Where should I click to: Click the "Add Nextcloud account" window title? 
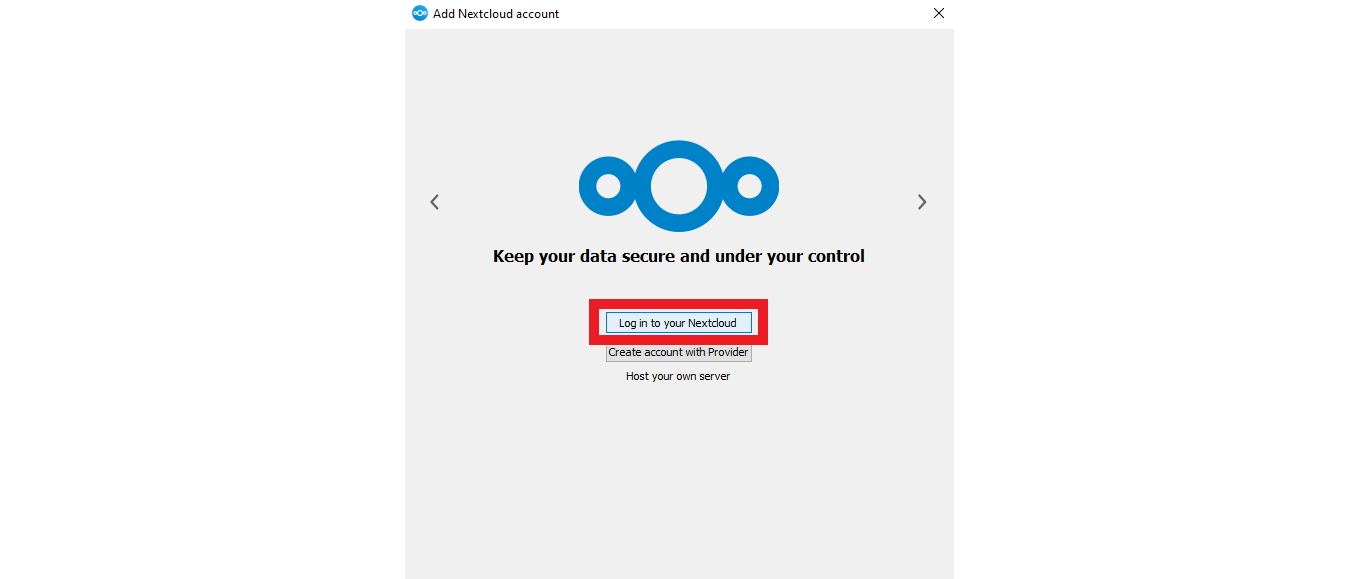click(496, 14)
